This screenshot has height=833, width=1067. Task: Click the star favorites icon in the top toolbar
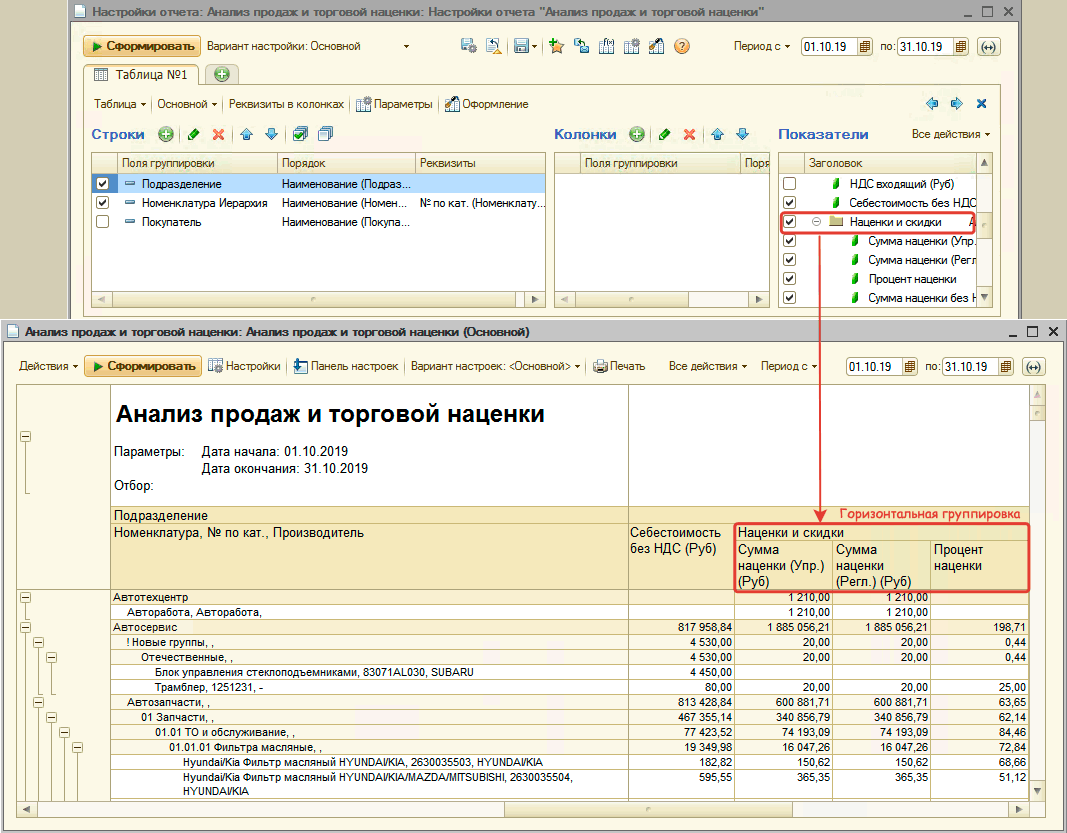[x=557, y=46]
